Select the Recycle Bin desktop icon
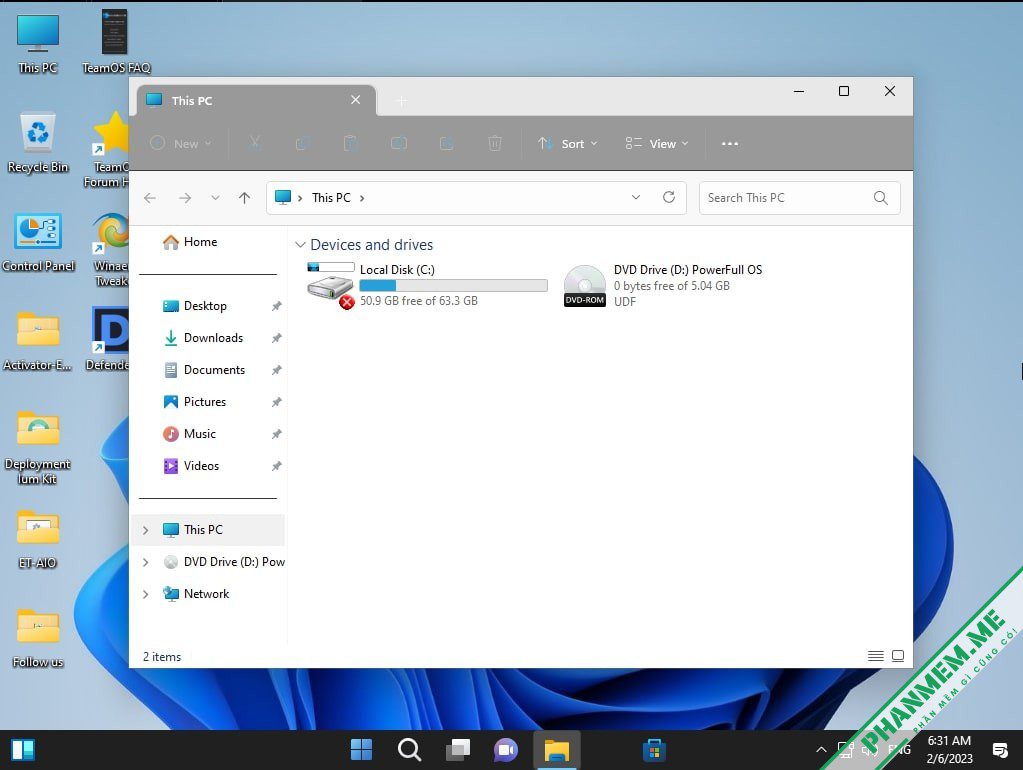1023x770 pixels. [x=38, y=144]
